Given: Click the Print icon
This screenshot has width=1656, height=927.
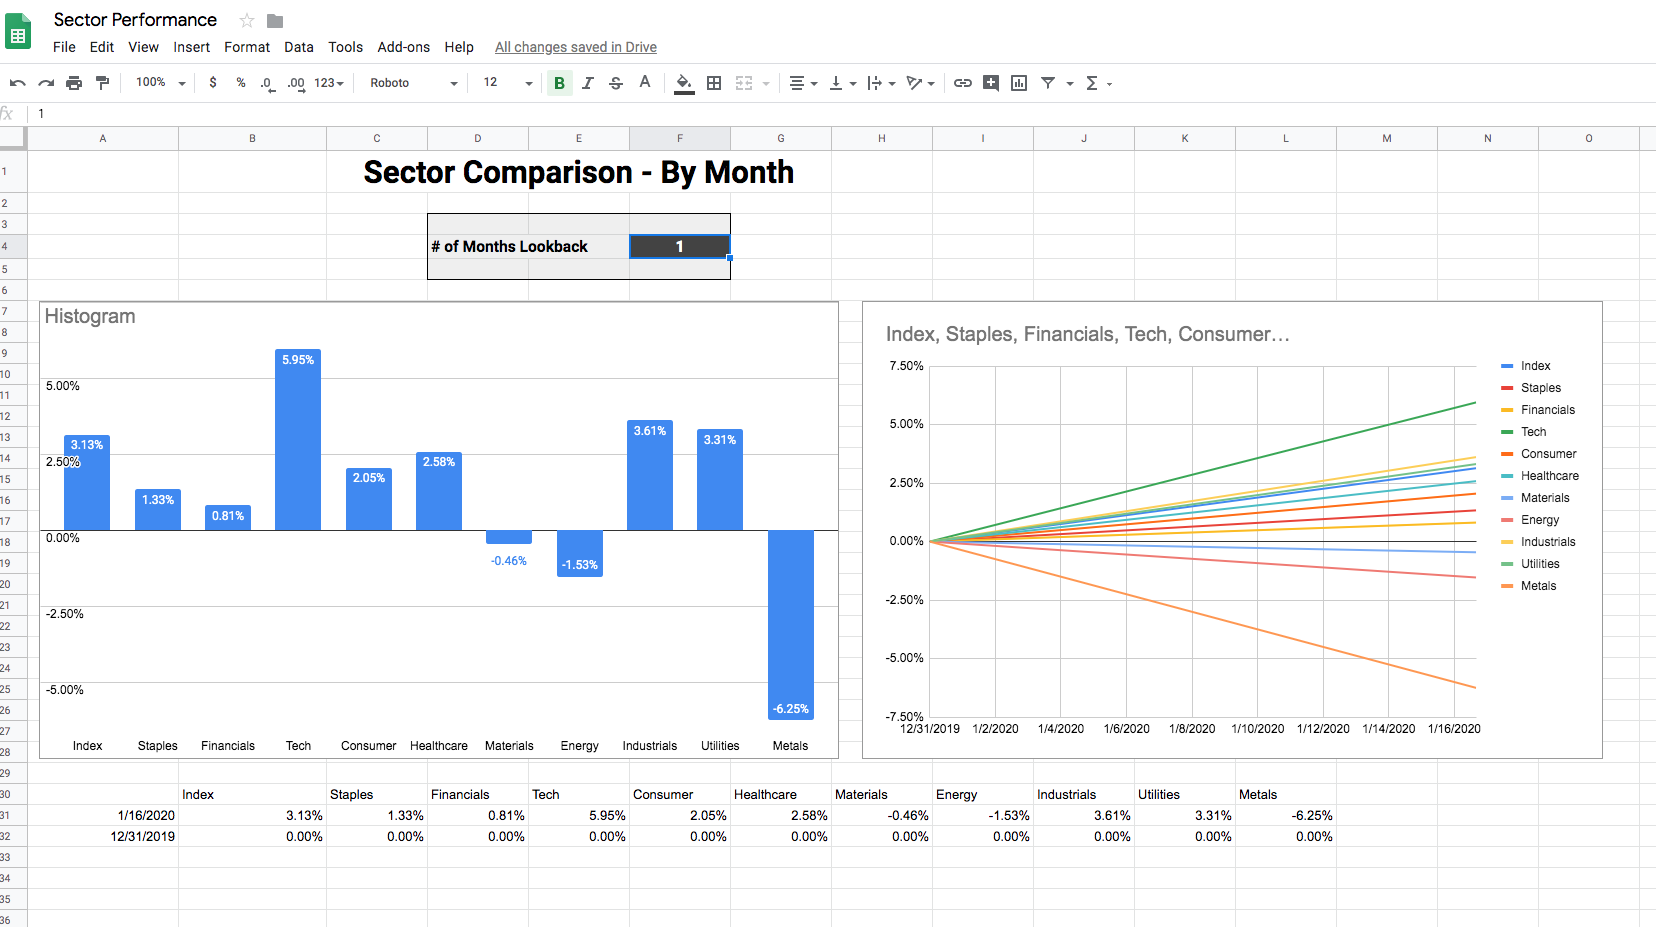Looking at the screenshot, I should (x=74, y=83).
